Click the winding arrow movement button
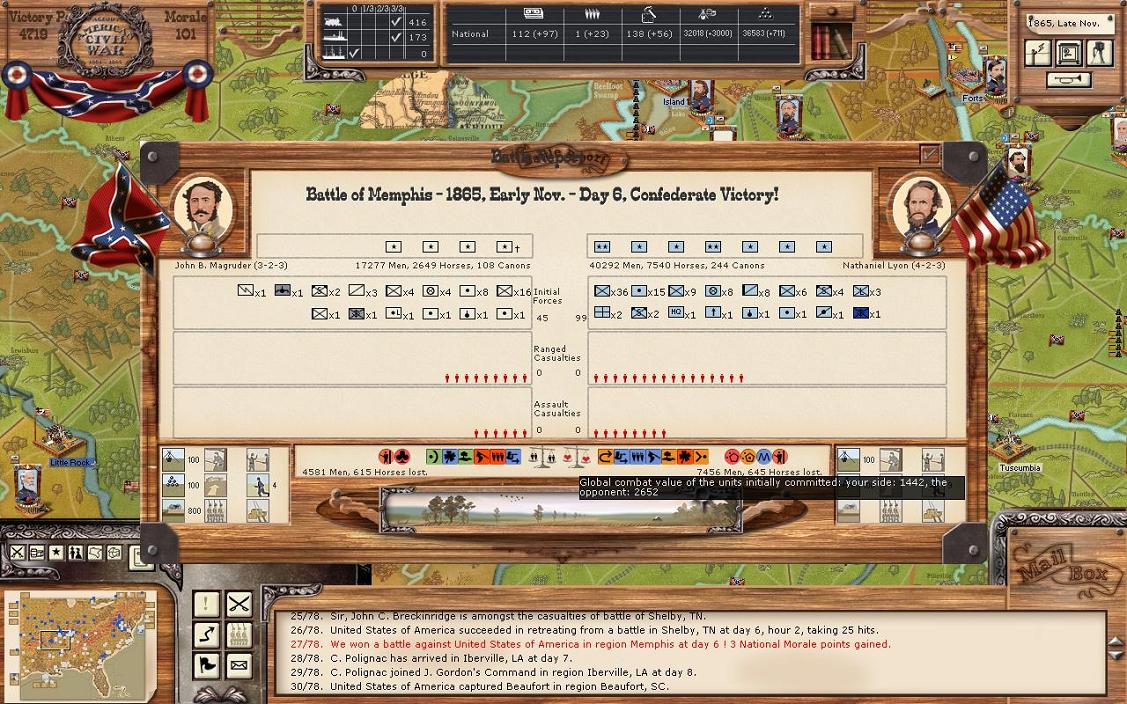Viewport: 1127px width, 704px height. pos(206,634)
